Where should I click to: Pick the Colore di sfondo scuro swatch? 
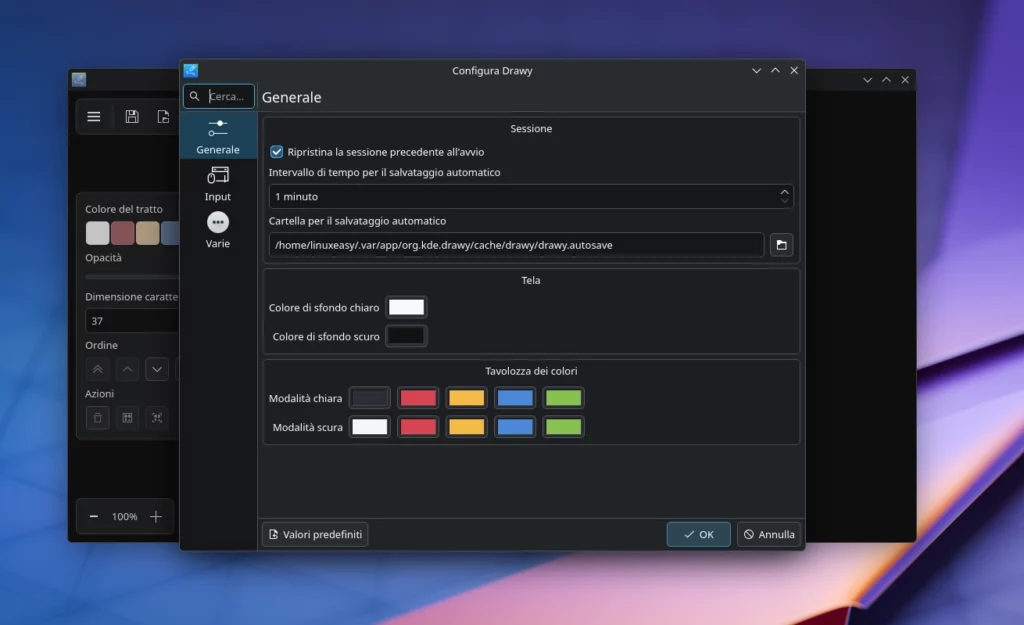tap(406, 336)
